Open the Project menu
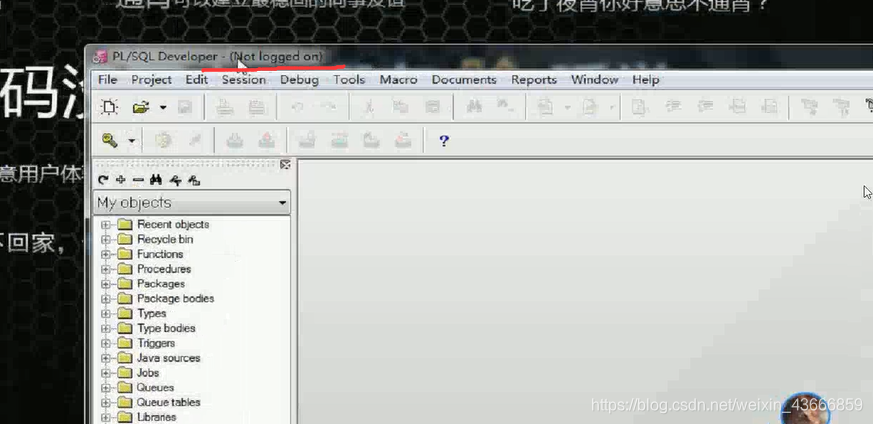Image resolution: width=873 pixels, height=424 pixels. pyautogui.click(x=151, y=80)
